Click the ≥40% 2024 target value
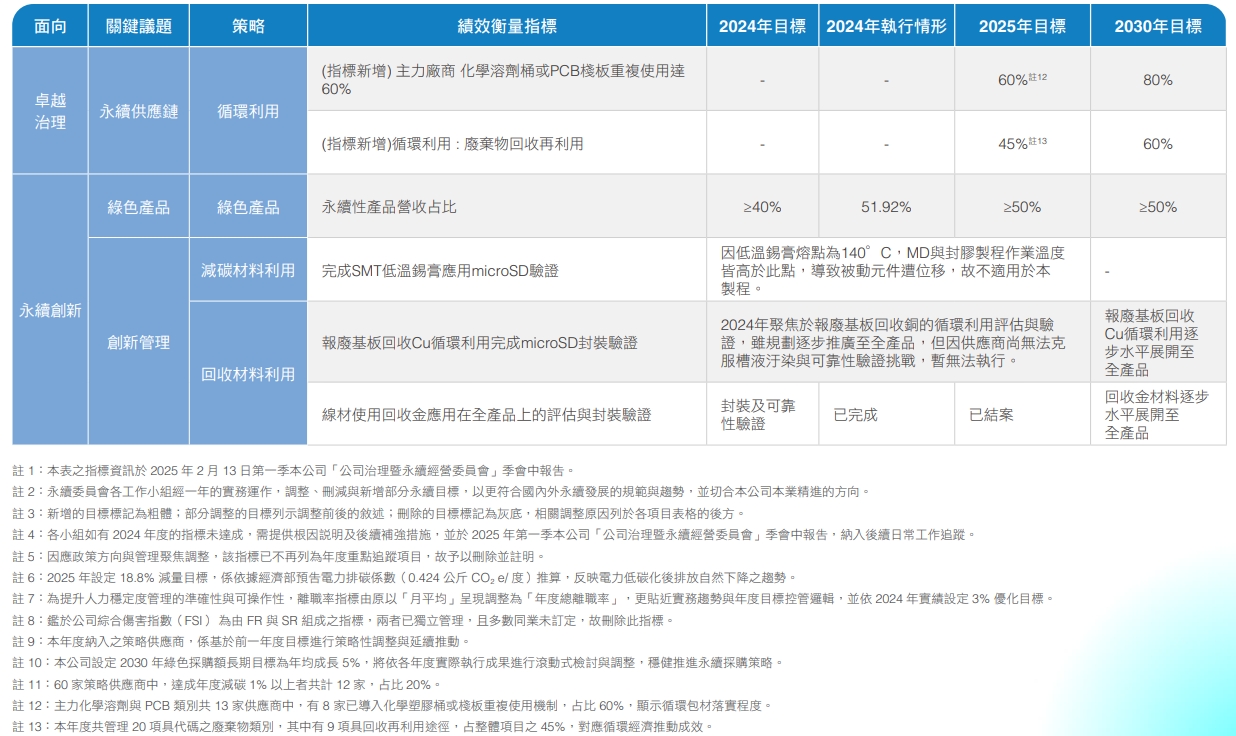Viewport: 1236px width, 736px height. point(762,207)
